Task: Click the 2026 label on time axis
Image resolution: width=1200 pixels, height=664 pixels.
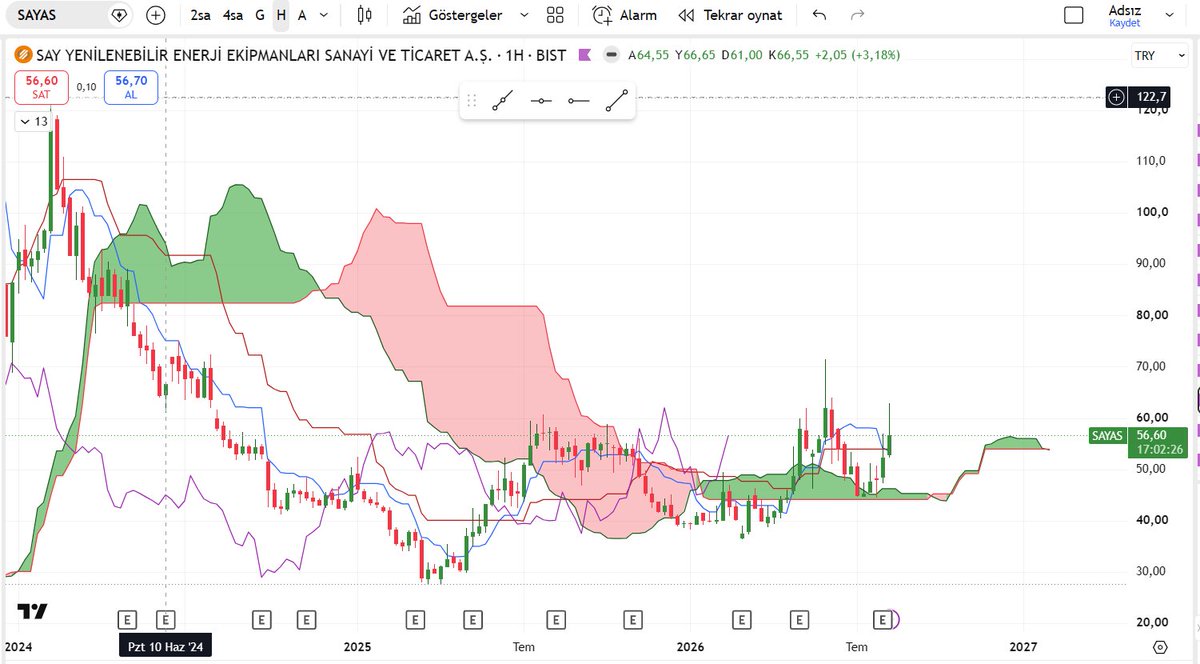Action: point(691,647)
